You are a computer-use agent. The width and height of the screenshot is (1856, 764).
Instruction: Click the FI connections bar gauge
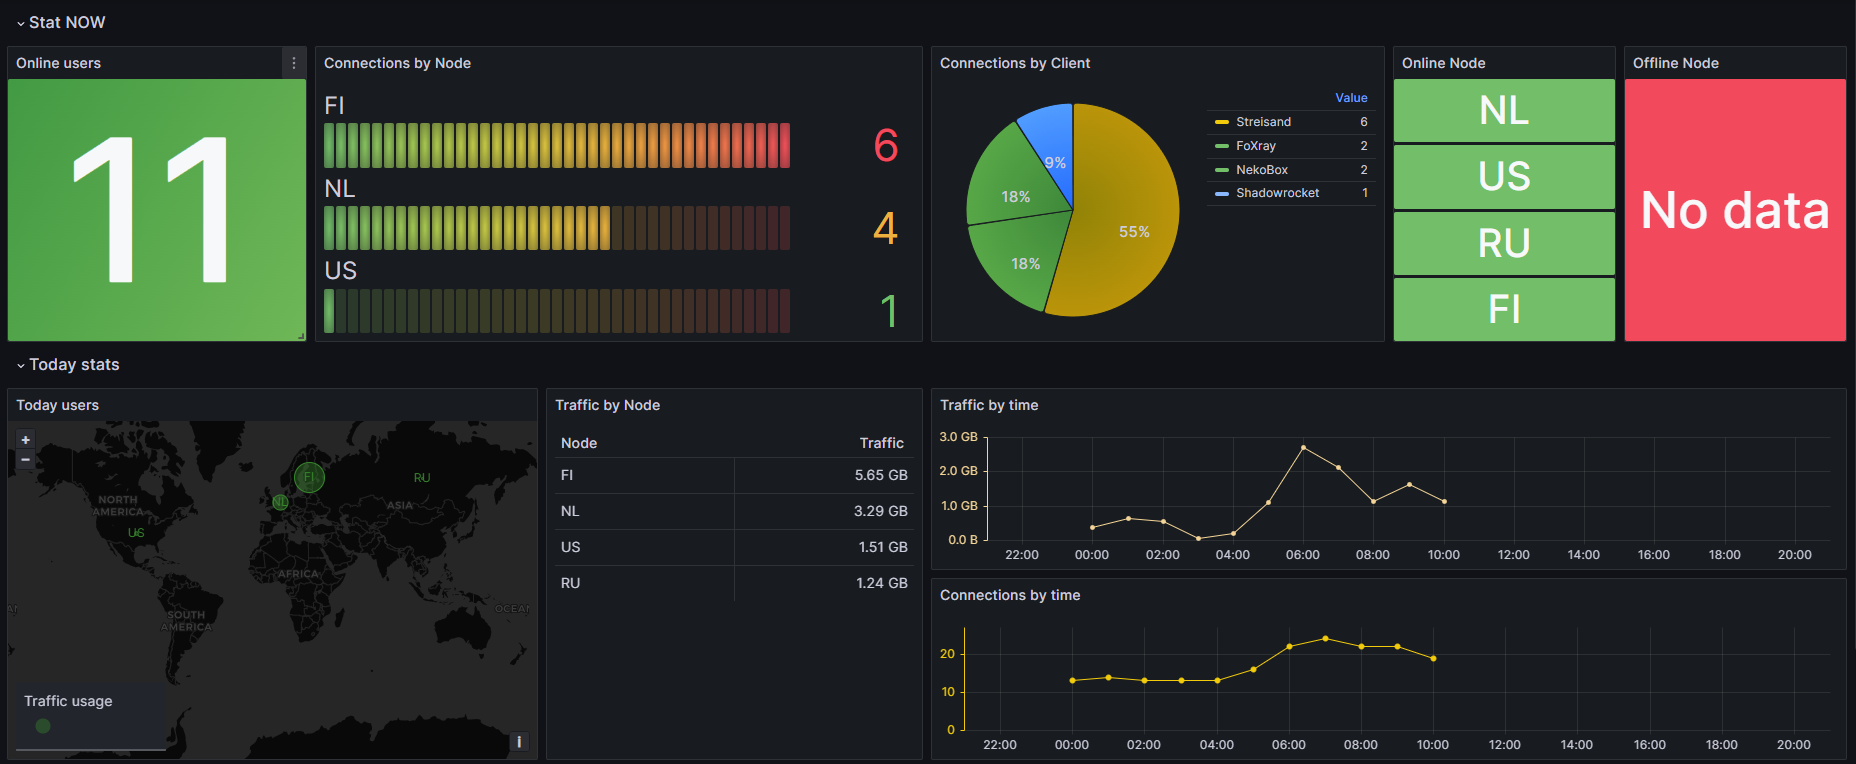click(x=557, y=145)
